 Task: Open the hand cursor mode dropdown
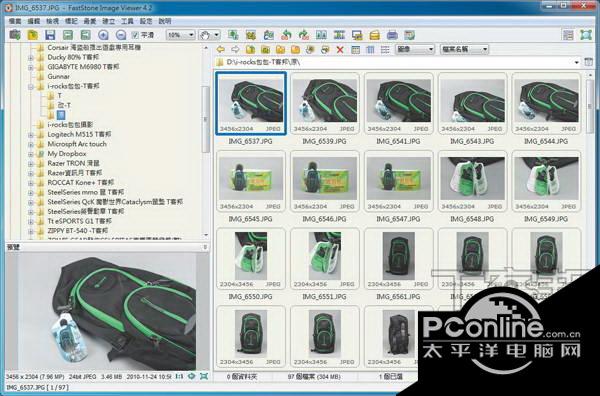tap(209, 35)
